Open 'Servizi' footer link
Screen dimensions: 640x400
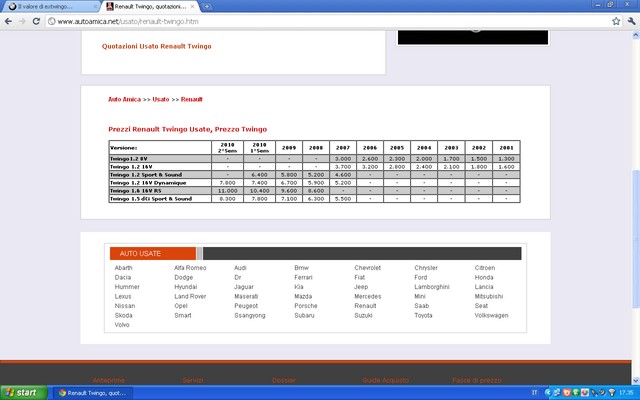(x=193, y=380)
